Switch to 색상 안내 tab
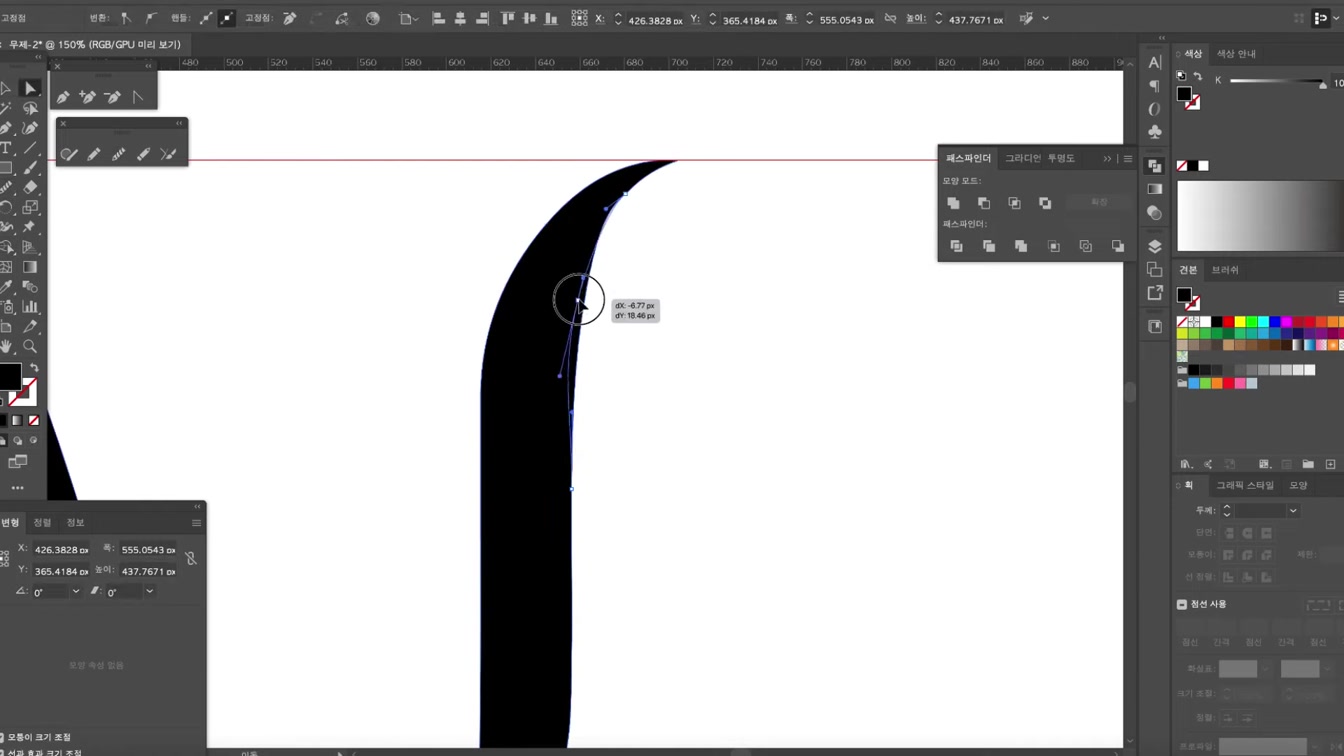1344x756 pixels. tap(1236, 53)
